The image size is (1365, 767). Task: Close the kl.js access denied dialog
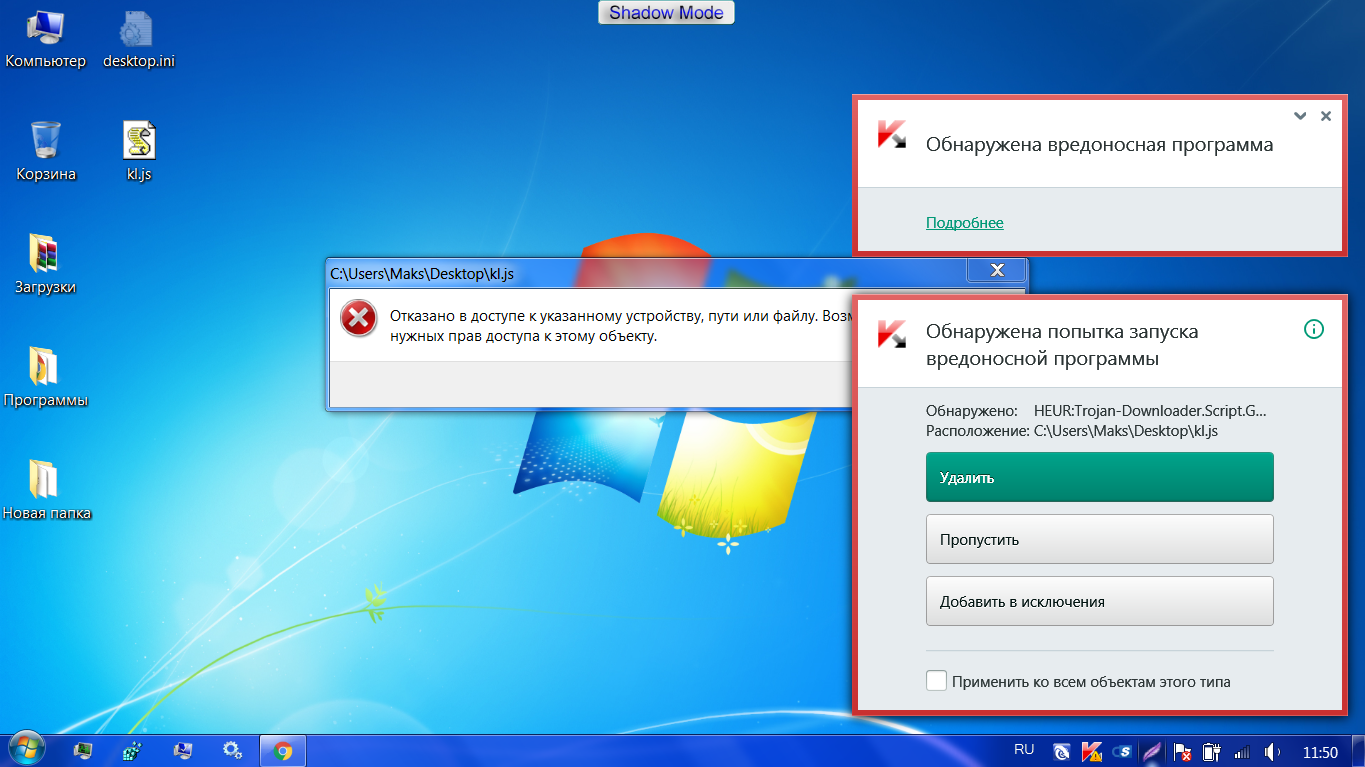(996, 270)
